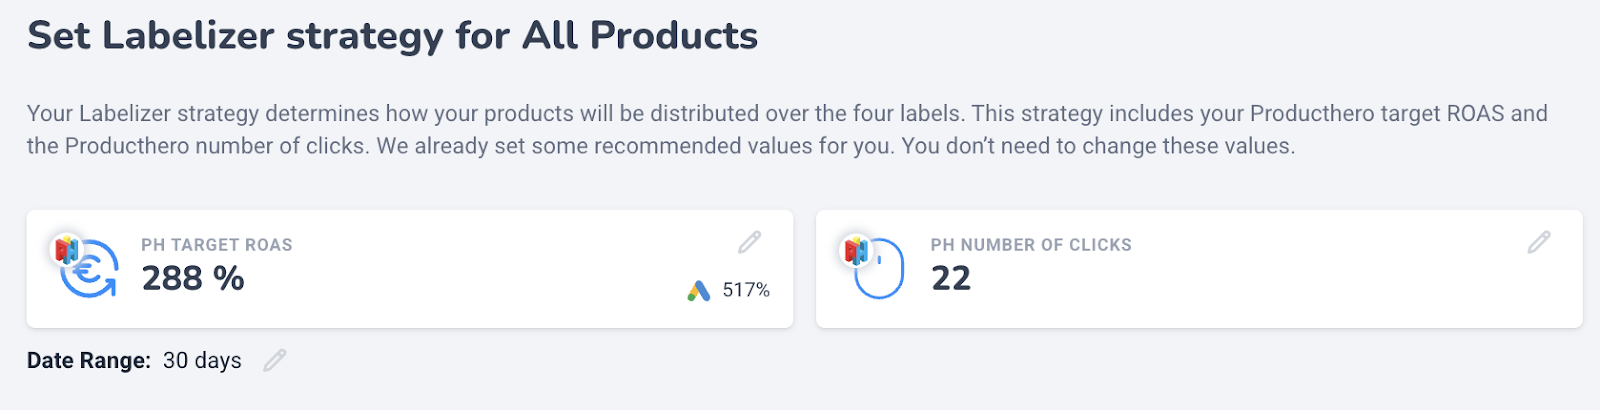
Task: Click the blue mouse clicks icon
Action: (880, 270)
